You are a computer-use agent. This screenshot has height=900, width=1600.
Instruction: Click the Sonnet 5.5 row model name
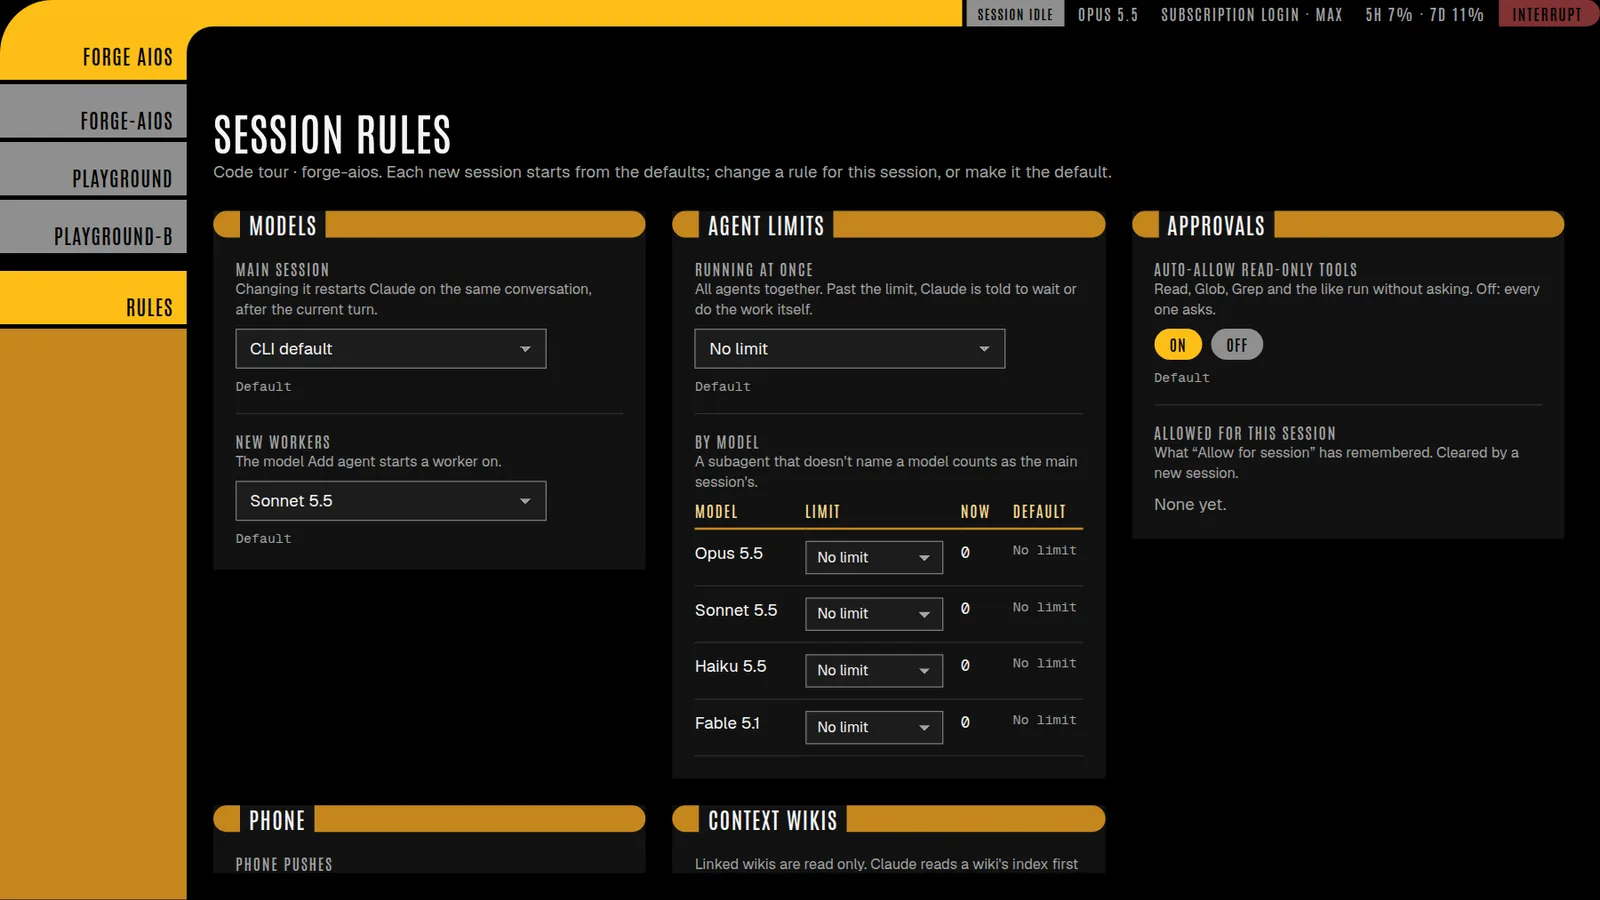click(x=736, y=610)
